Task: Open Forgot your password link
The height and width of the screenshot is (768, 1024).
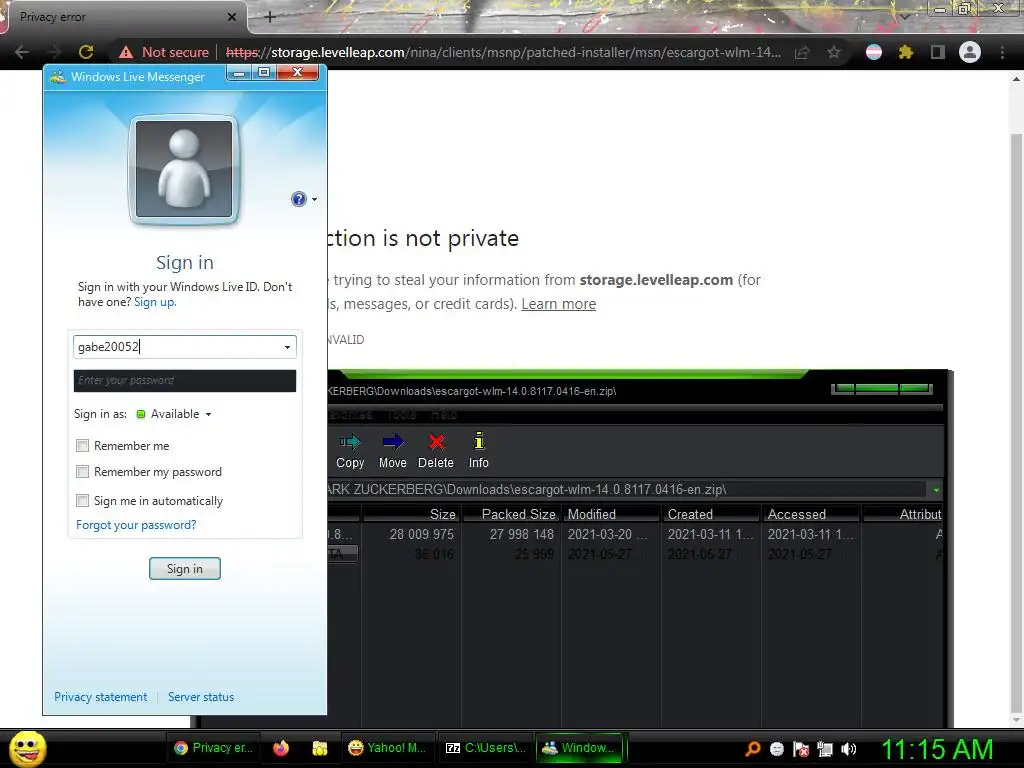Action: pyautogui.click(x=136, y=525)
